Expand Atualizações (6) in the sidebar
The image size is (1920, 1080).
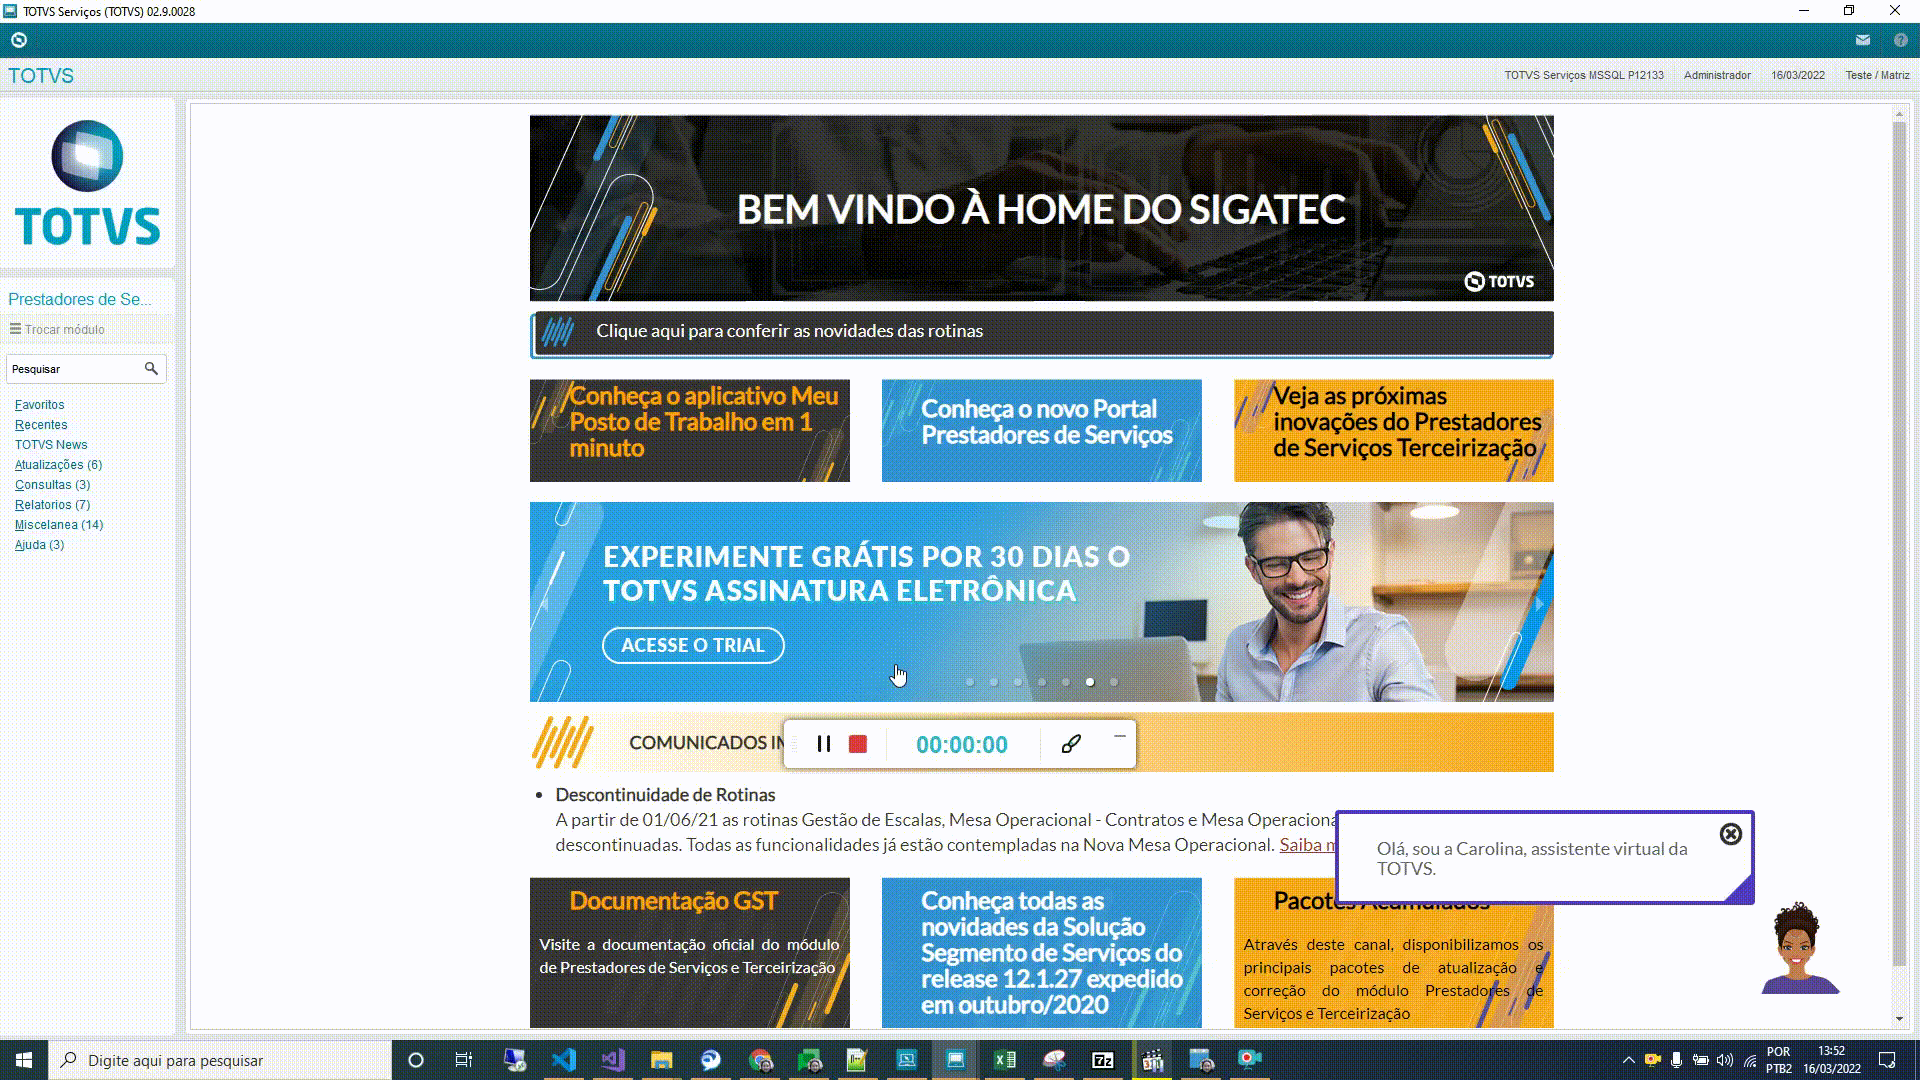(58, 465)
